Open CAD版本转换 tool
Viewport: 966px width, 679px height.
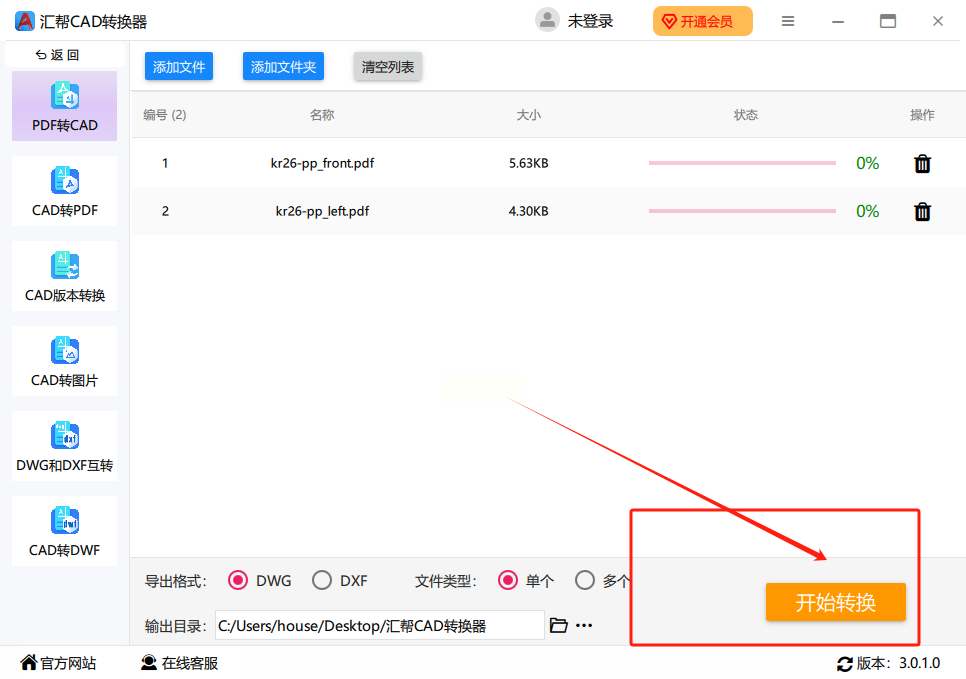(65, 276)
